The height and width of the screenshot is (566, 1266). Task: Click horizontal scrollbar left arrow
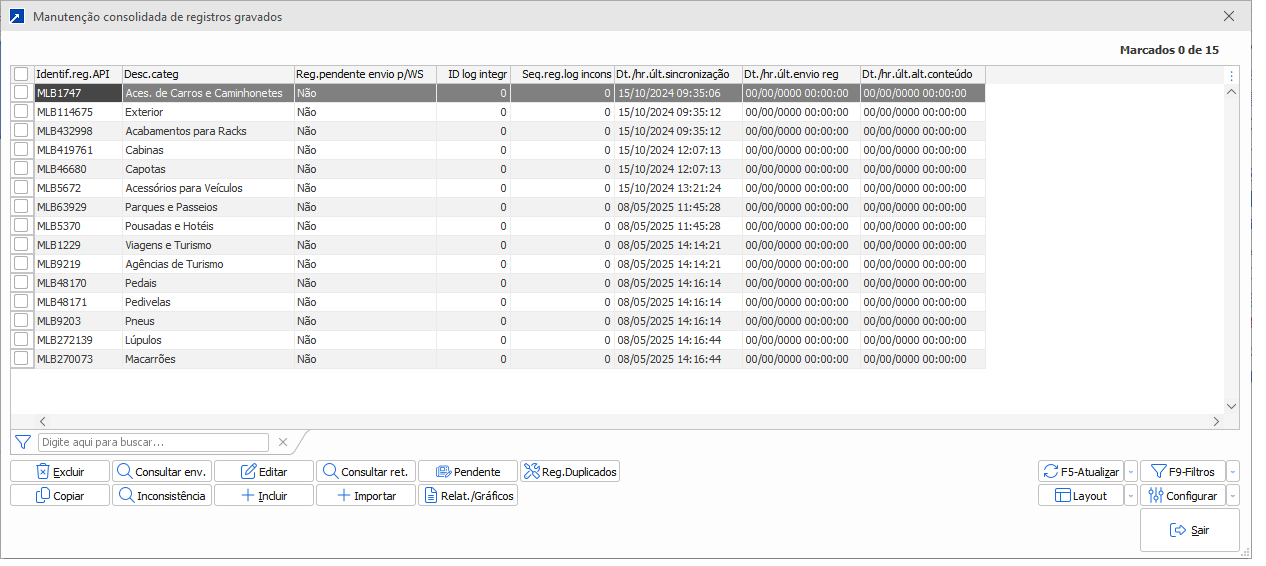coord(43,422)
